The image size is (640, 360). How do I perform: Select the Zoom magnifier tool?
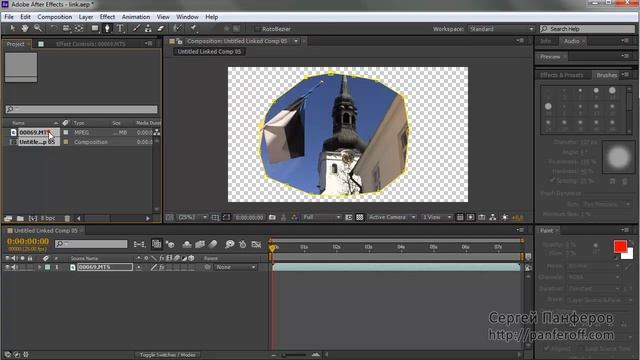point(38,28)
